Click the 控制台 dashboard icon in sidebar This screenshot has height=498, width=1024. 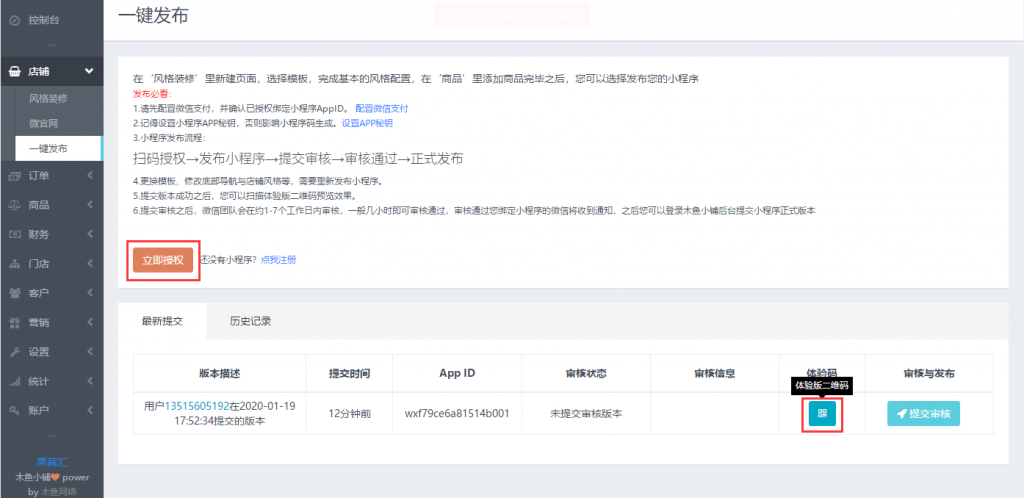coord(14,19)
